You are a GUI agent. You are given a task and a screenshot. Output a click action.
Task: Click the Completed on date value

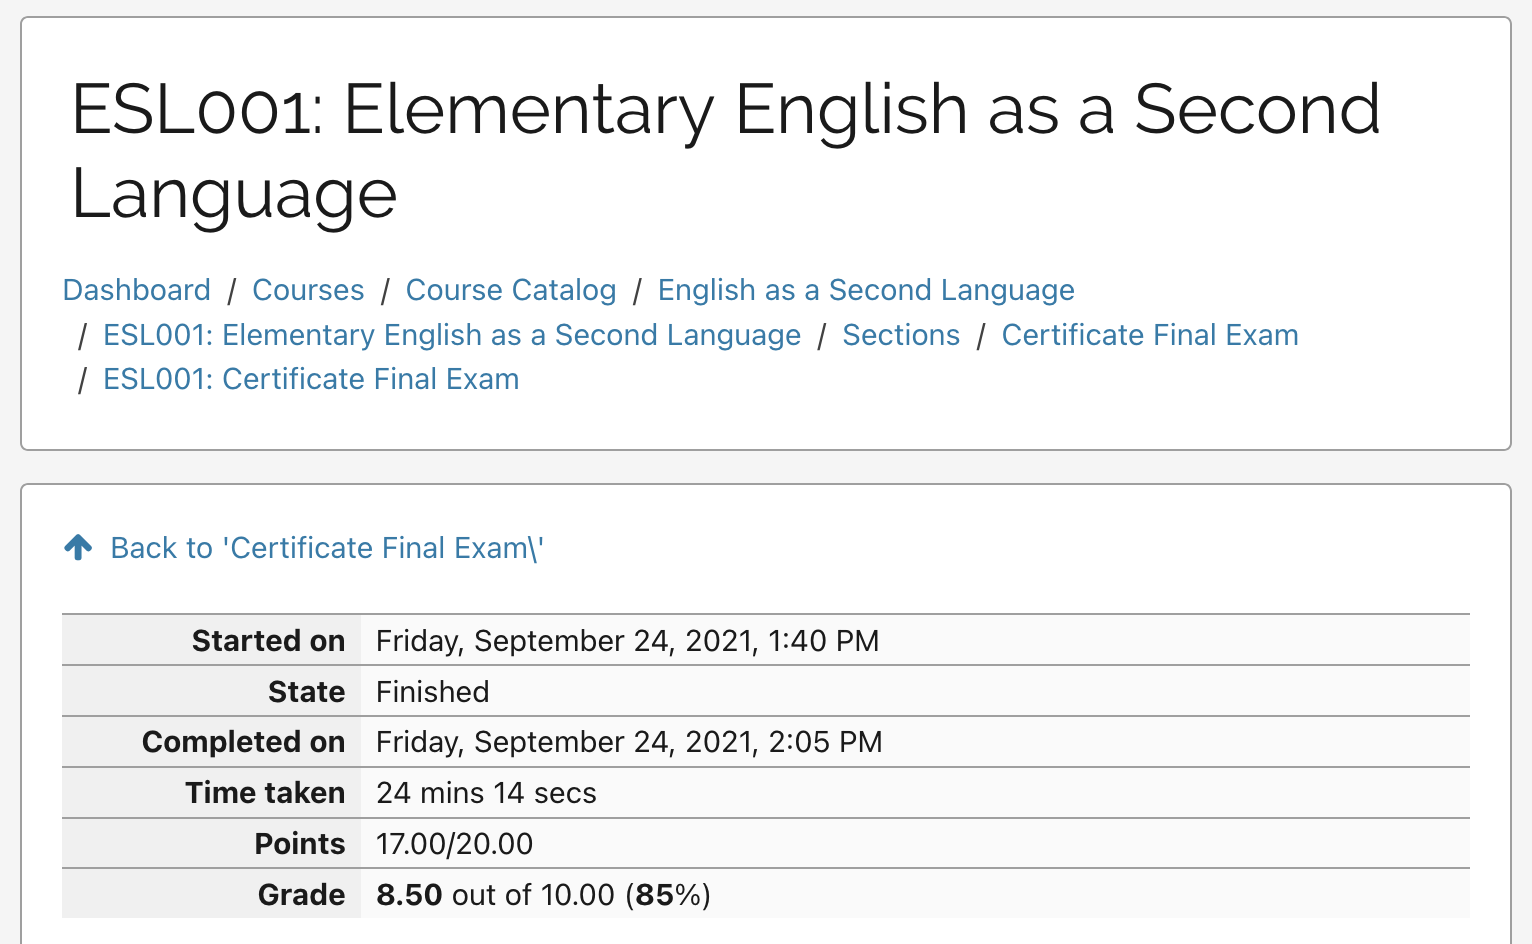point(629,742)
